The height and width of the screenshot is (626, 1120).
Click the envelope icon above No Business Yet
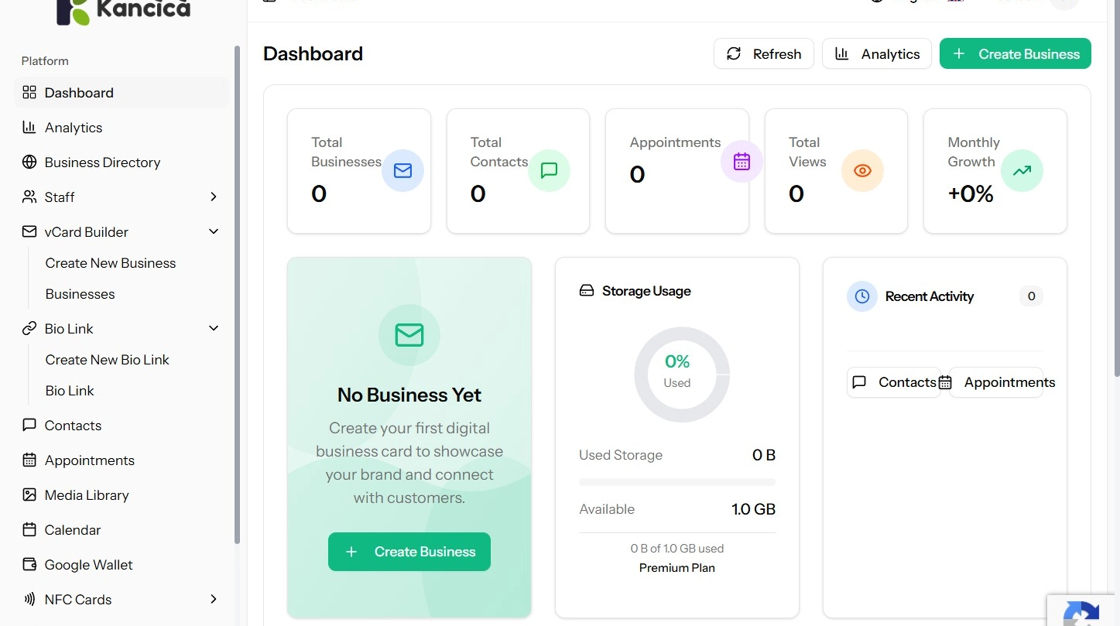409,334
